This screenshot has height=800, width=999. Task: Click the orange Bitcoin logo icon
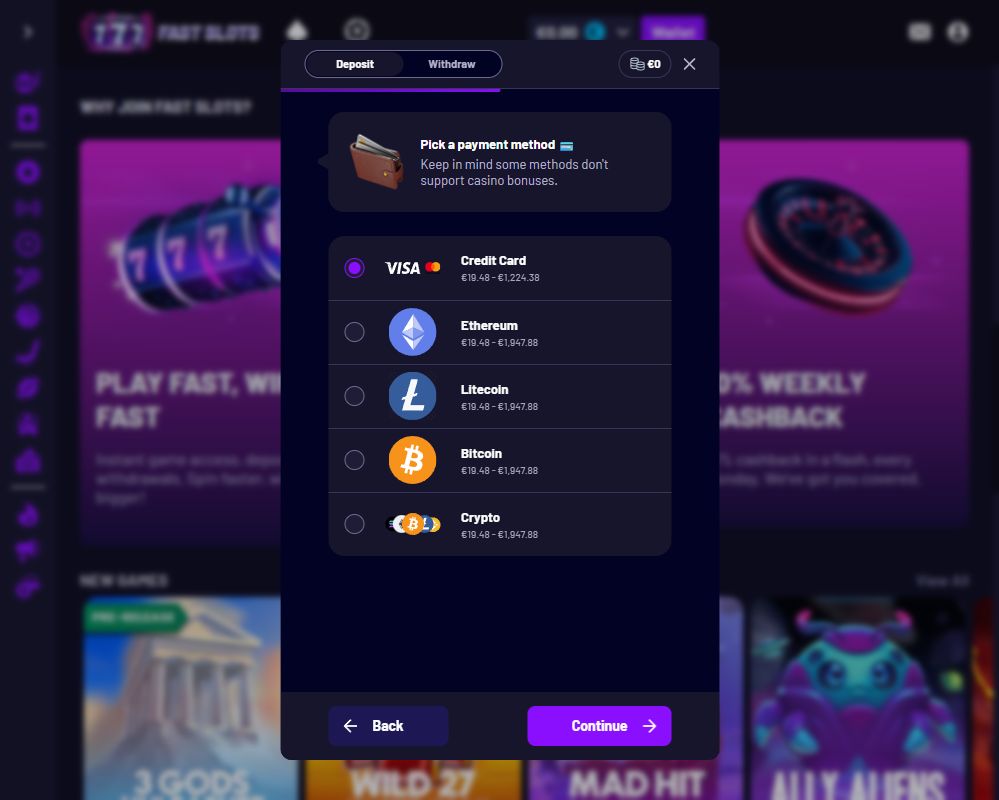click(412, 460)
